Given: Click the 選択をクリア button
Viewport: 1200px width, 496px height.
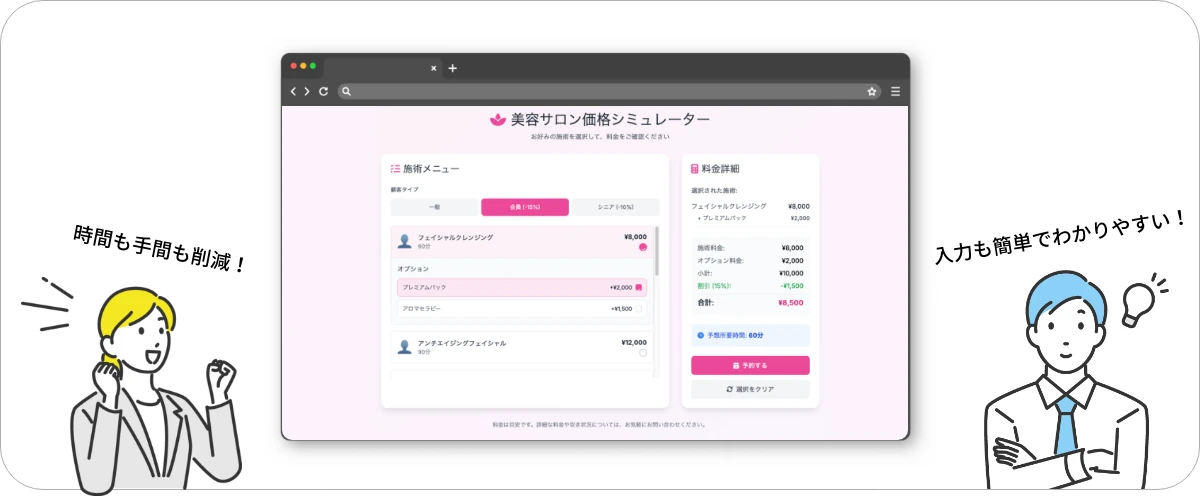Looking at the screenshot, I should coord(750,389).
